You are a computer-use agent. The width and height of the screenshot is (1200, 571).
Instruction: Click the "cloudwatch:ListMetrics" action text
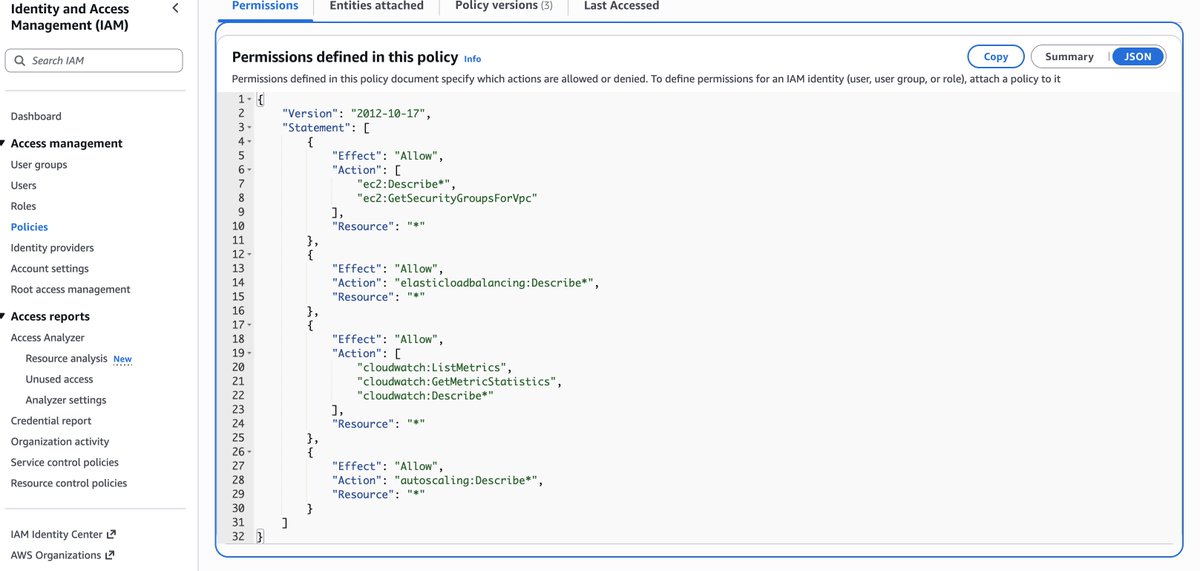click(x=434, y=368)
